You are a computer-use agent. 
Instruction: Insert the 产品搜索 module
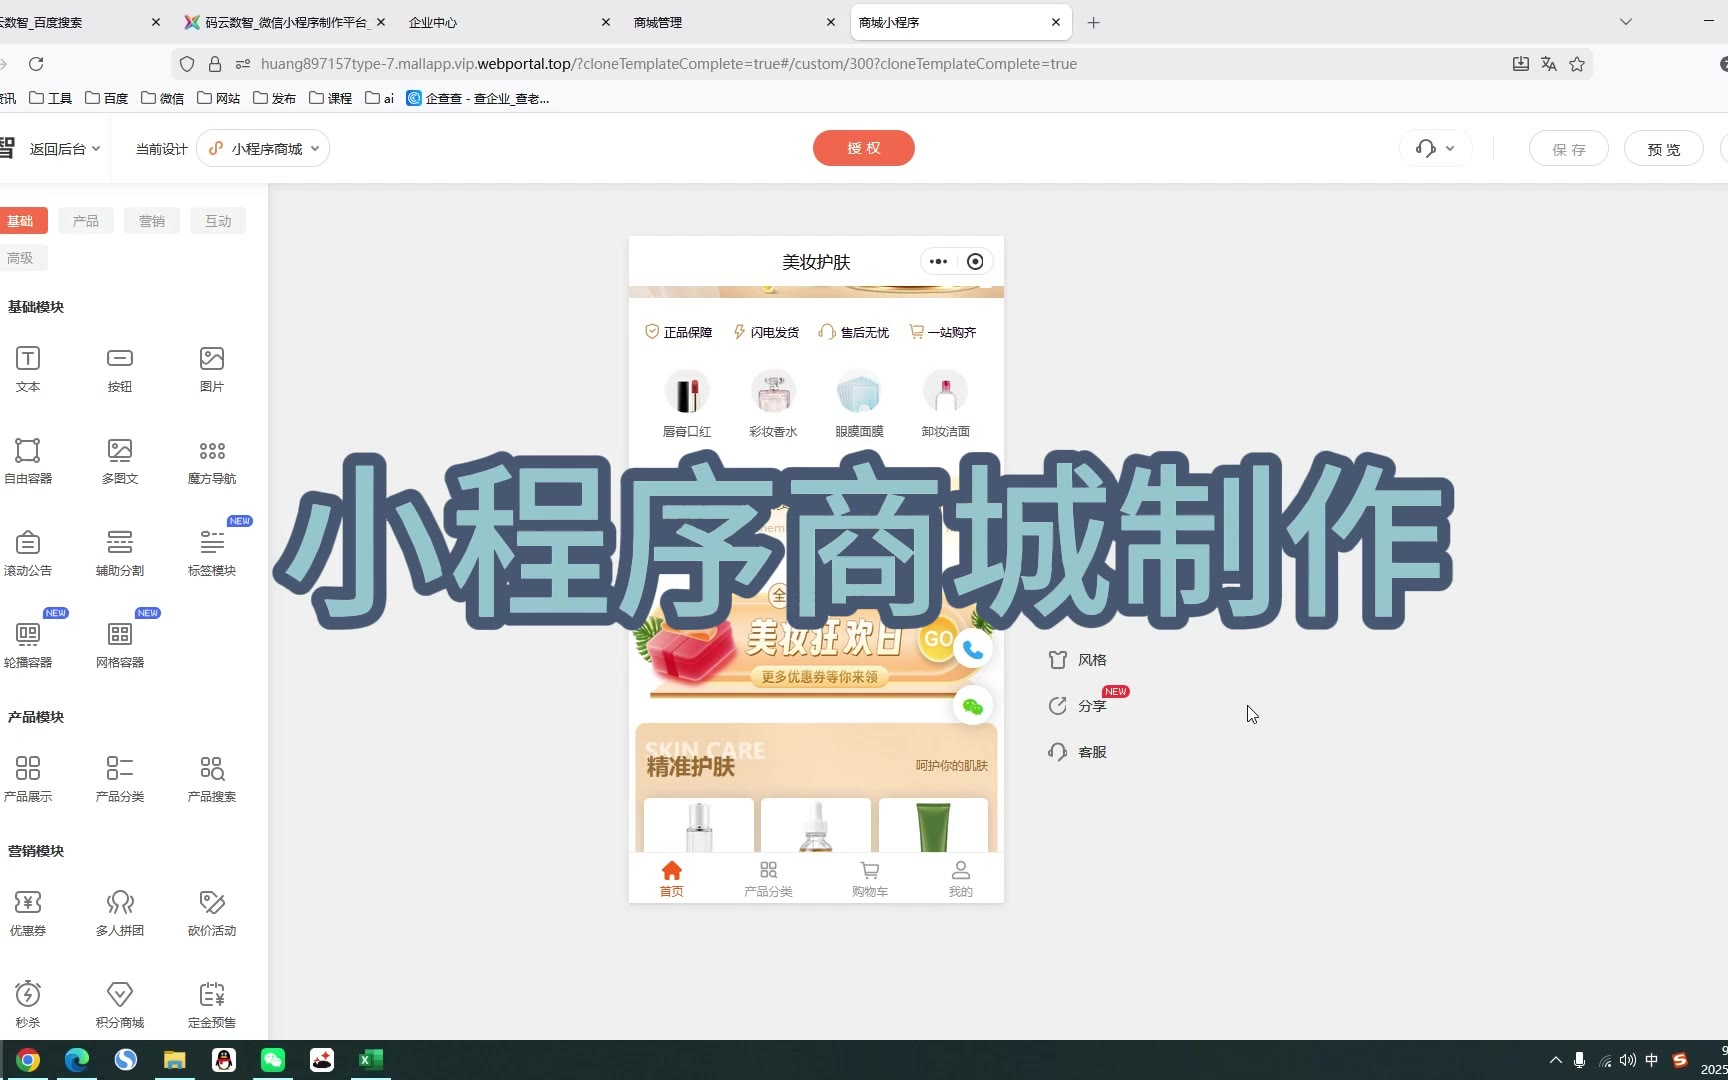[212, 778]
